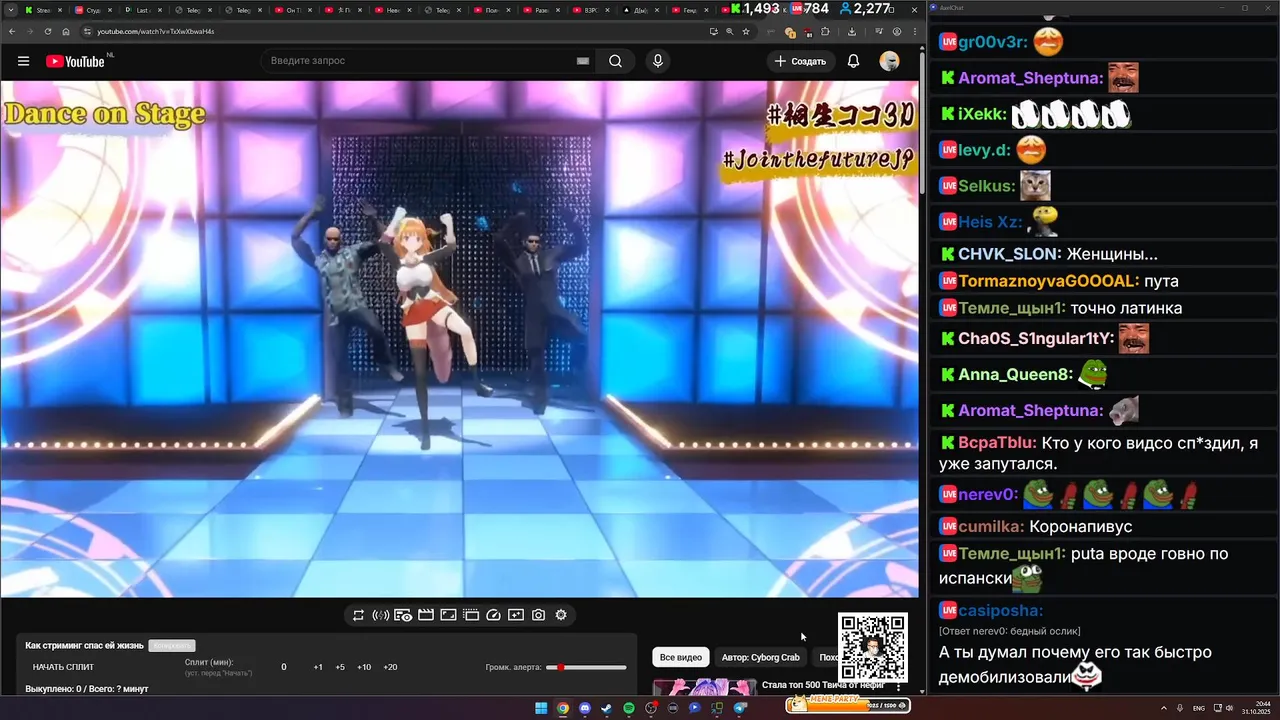The width and height of the screenshot is (1280, 720).
Task: Reload the page with browser refresh icon
Action: [x=47, y=31]
